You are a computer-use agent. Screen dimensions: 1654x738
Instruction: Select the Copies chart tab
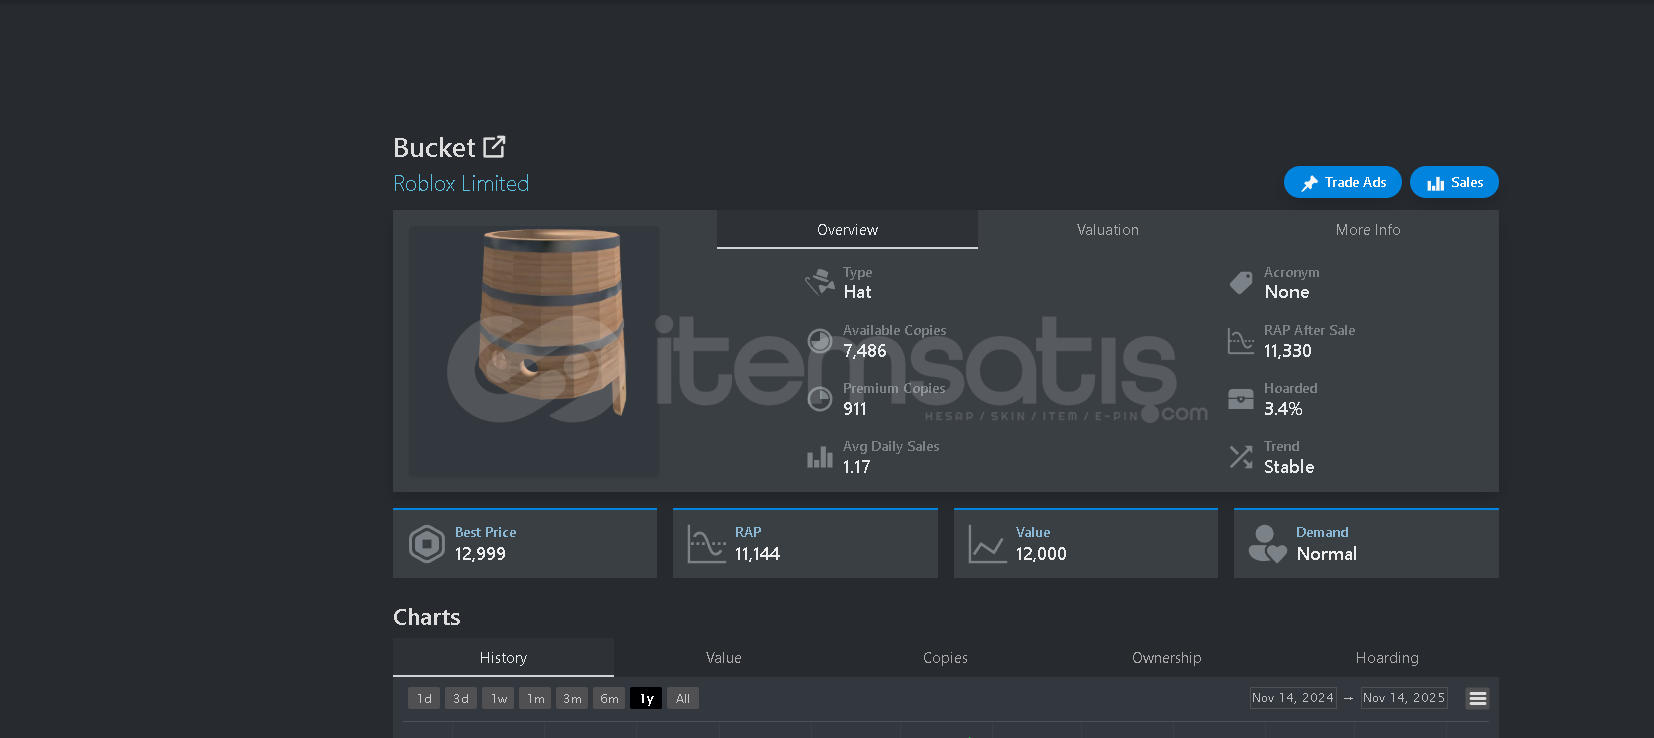(945, 658)
